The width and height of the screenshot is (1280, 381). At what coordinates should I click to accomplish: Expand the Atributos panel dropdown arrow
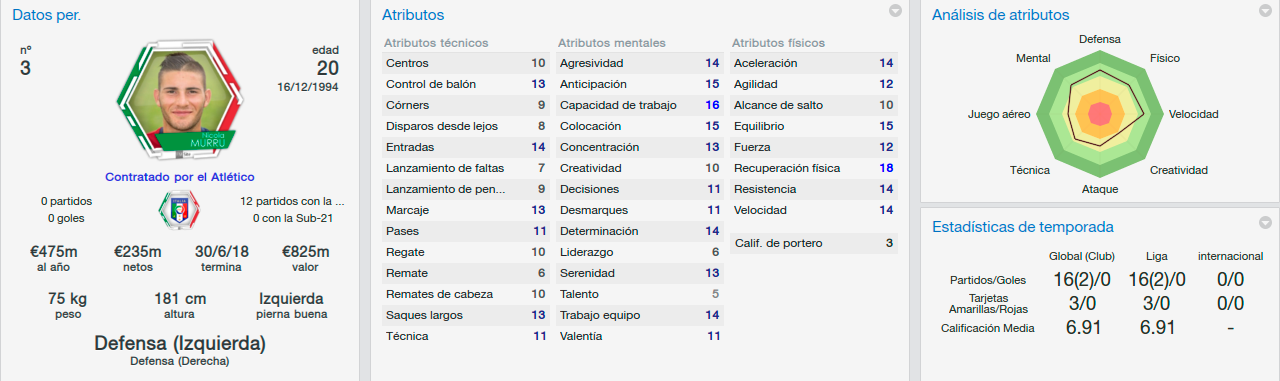click(896, 11)
